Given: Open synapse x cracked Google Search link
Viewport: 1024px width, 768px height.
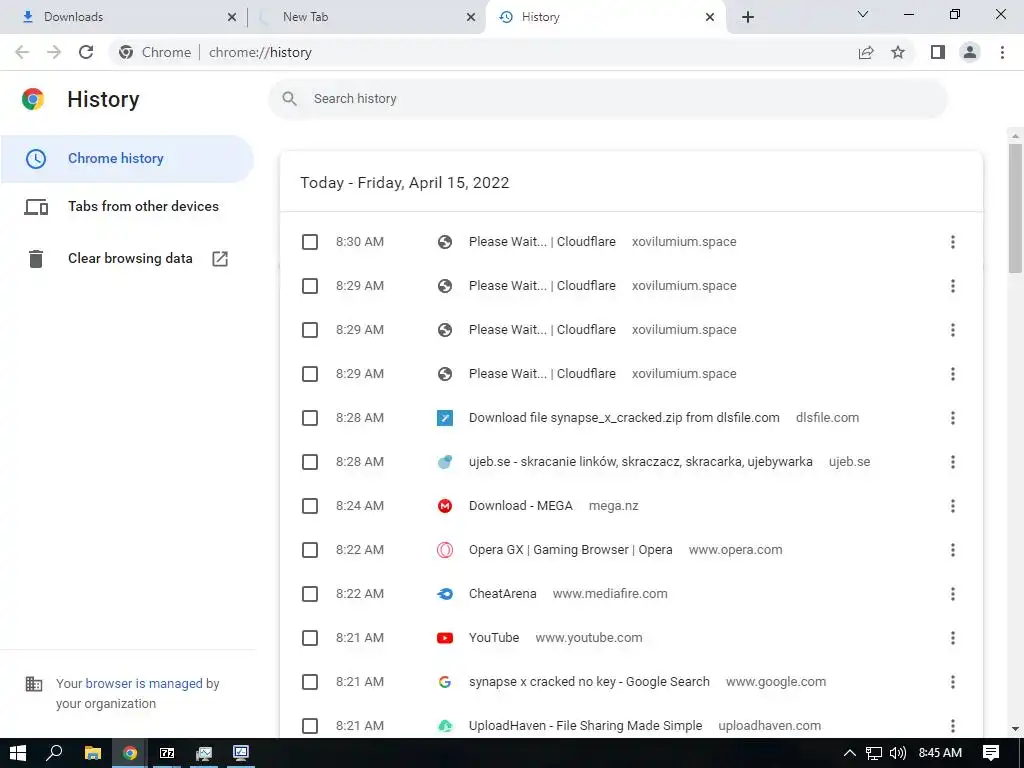Looking at the screenshot, I should pyautogui.click(x=589, y=682).
